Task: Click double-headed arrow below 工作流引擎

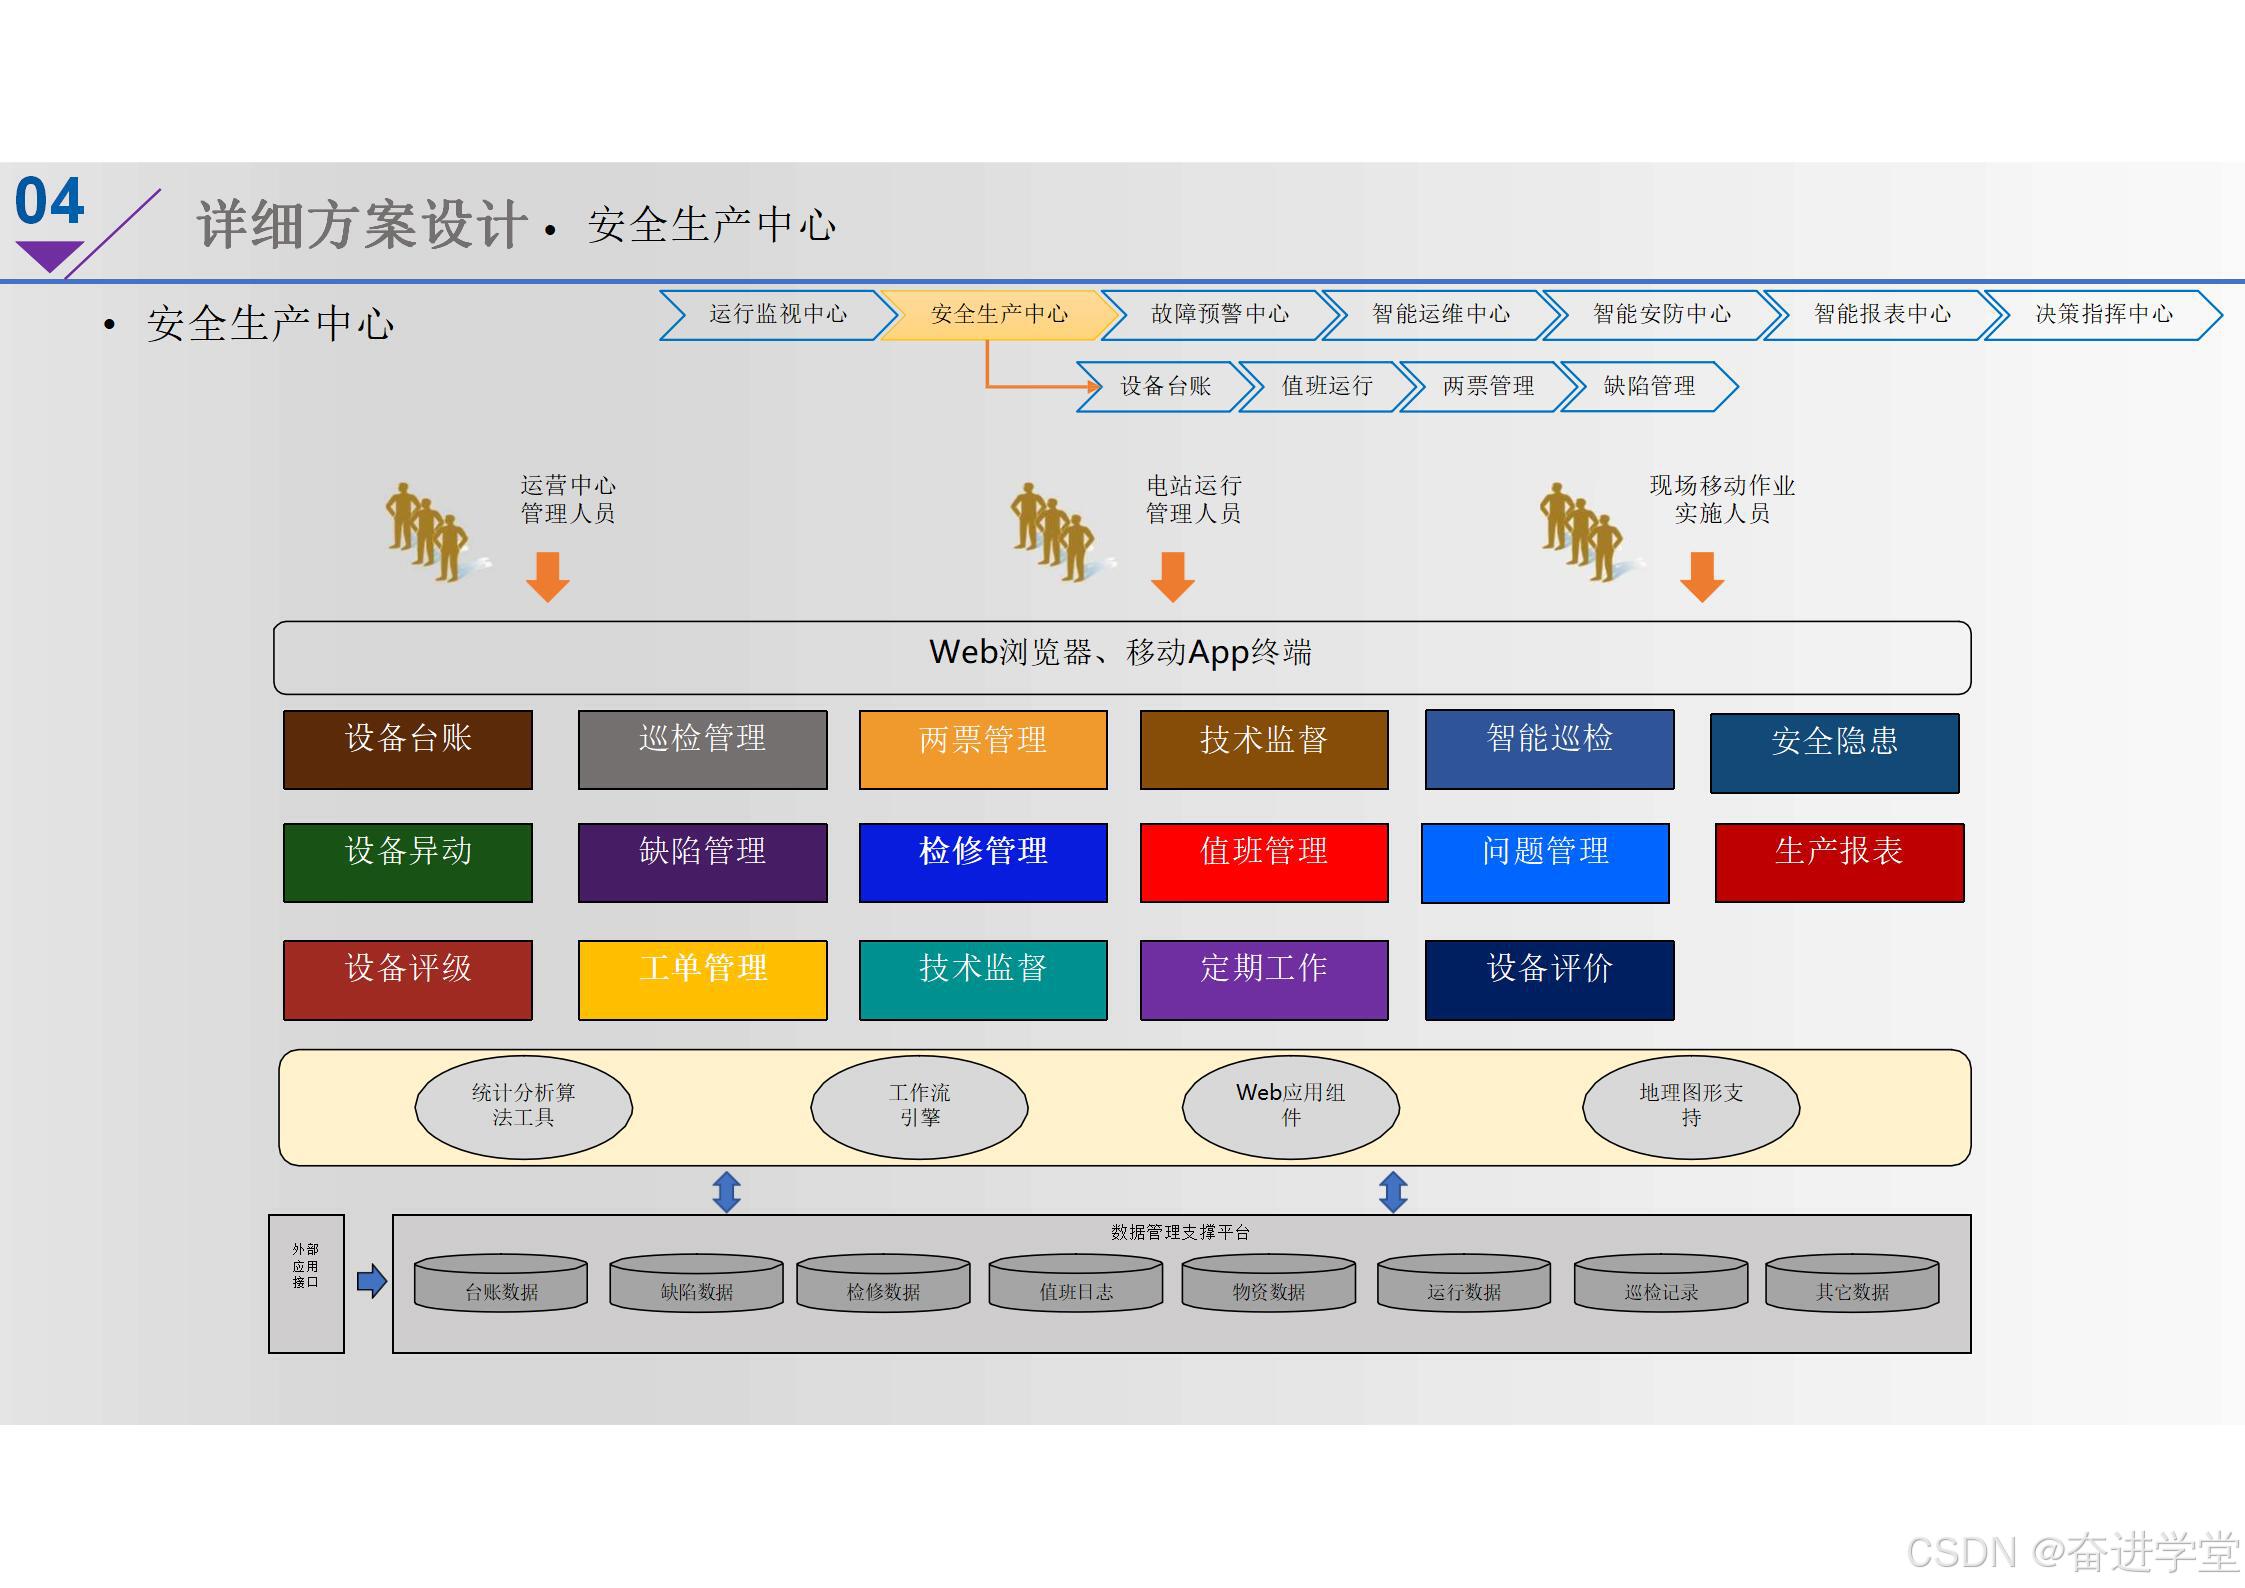Action: pyautogui.click(x=727, y=1192)
